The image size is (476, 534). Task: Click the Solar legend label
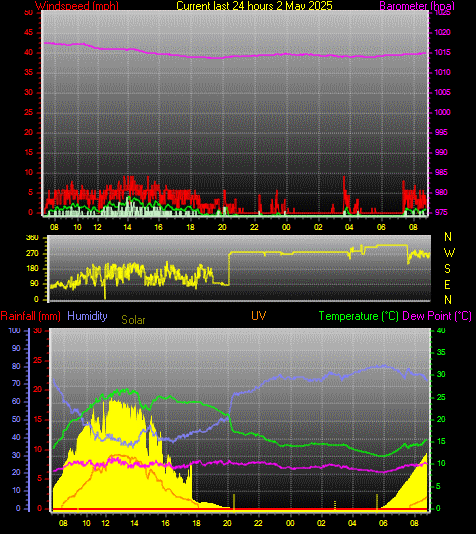pos(133,320)
